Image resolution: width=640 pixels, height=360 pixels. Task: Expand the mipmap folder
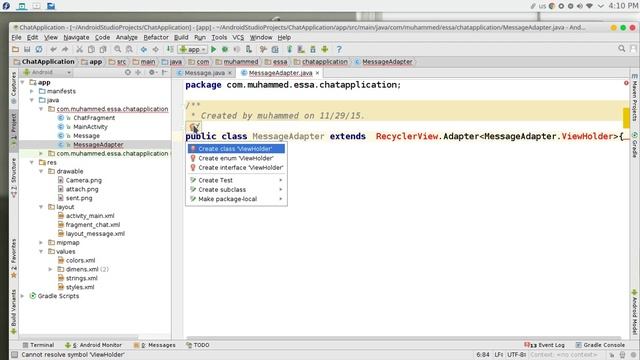click(41, 242)
